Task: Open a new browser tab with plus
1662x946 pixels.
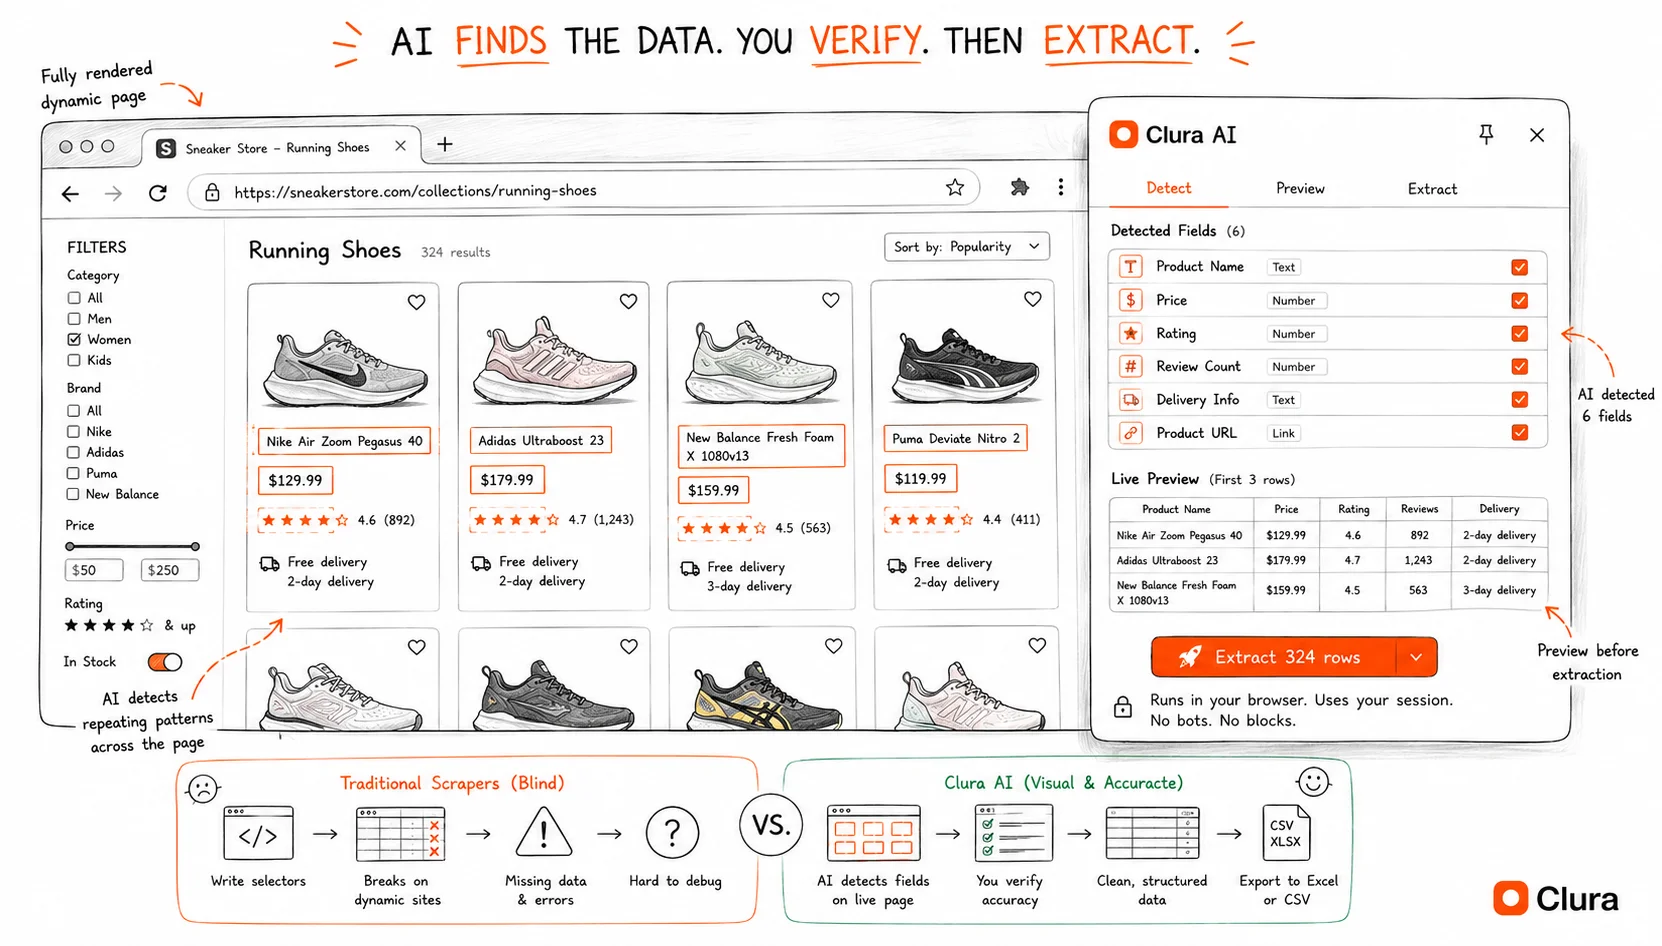Action: point(445,145)
